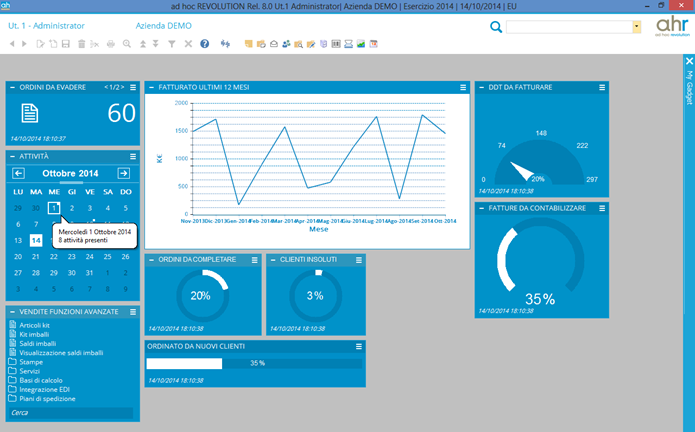
Task: Select day 25 in the calendar
Action: [x=107, y=257]
